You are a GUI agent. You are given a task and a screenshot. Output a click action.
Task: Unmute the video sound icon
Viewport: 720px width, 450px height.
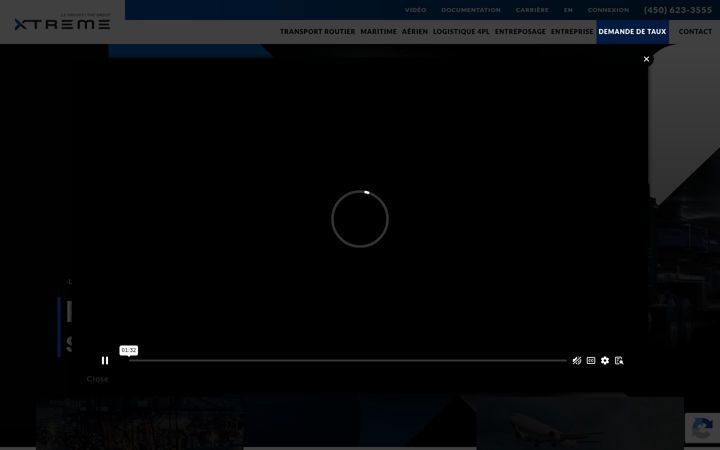click(x=577, y=360)
